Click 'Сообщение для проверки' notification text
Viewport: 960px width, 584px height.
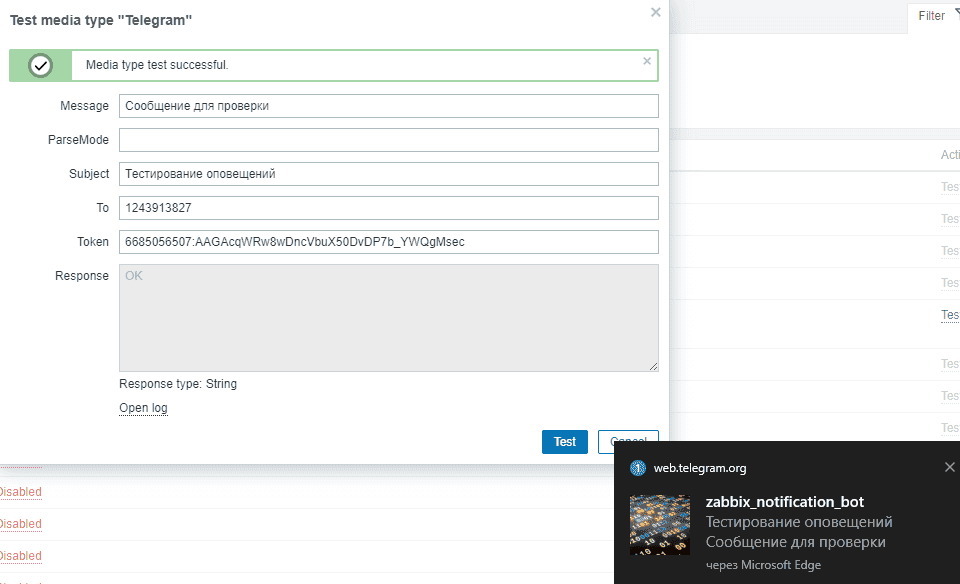796,542
